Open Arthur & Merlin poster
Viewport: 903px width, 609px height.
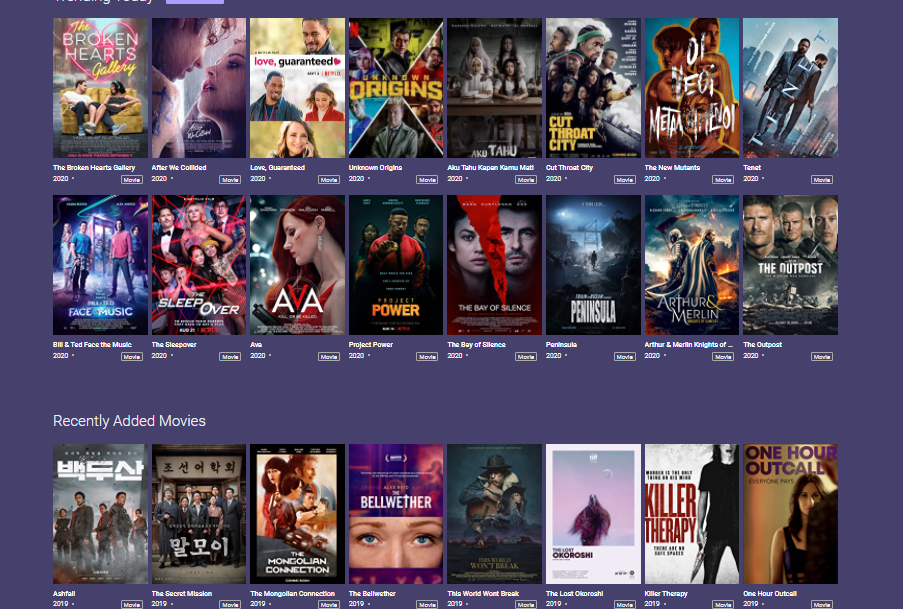coord(692,264)
